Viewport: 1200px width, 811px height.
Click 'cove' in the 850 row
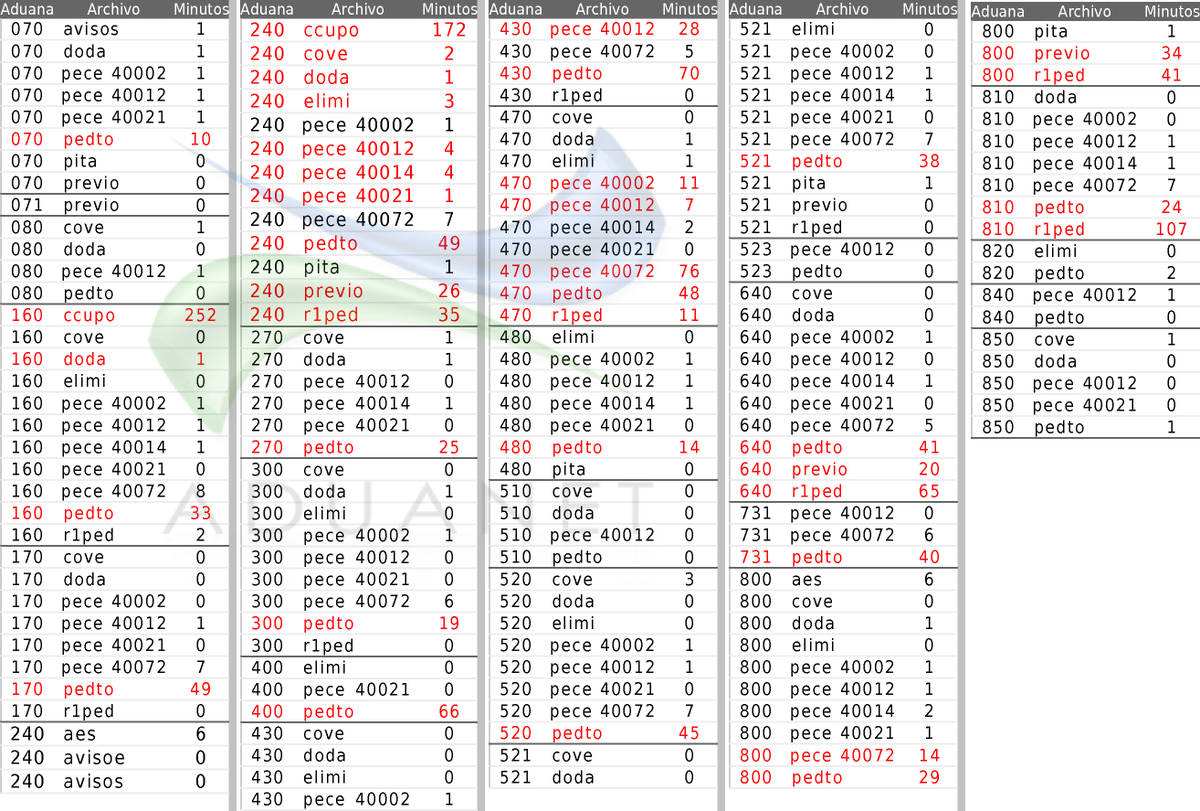pyautogui.click(x=1055, y=340)
